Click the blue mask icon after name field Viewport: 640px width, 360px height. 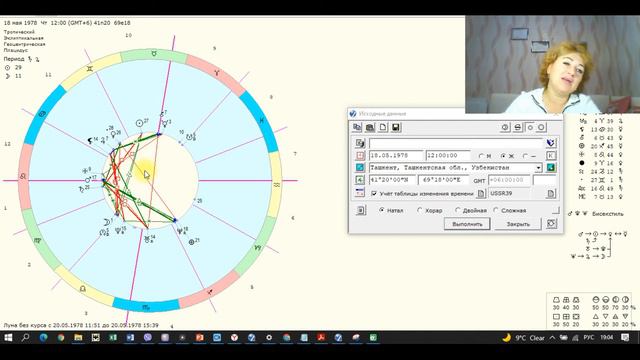pyautogui.click(x=551, y=143)
